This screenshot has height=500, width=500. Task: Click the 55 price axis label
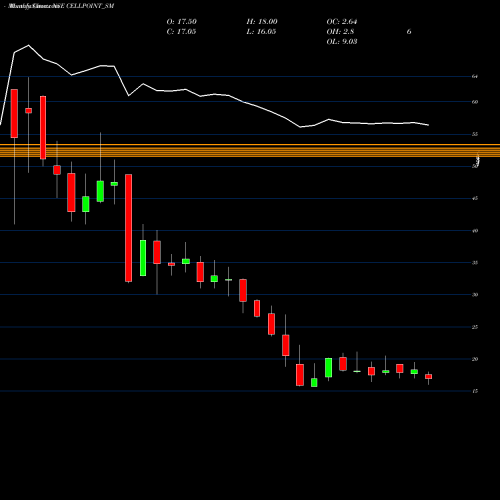[475, 134]
